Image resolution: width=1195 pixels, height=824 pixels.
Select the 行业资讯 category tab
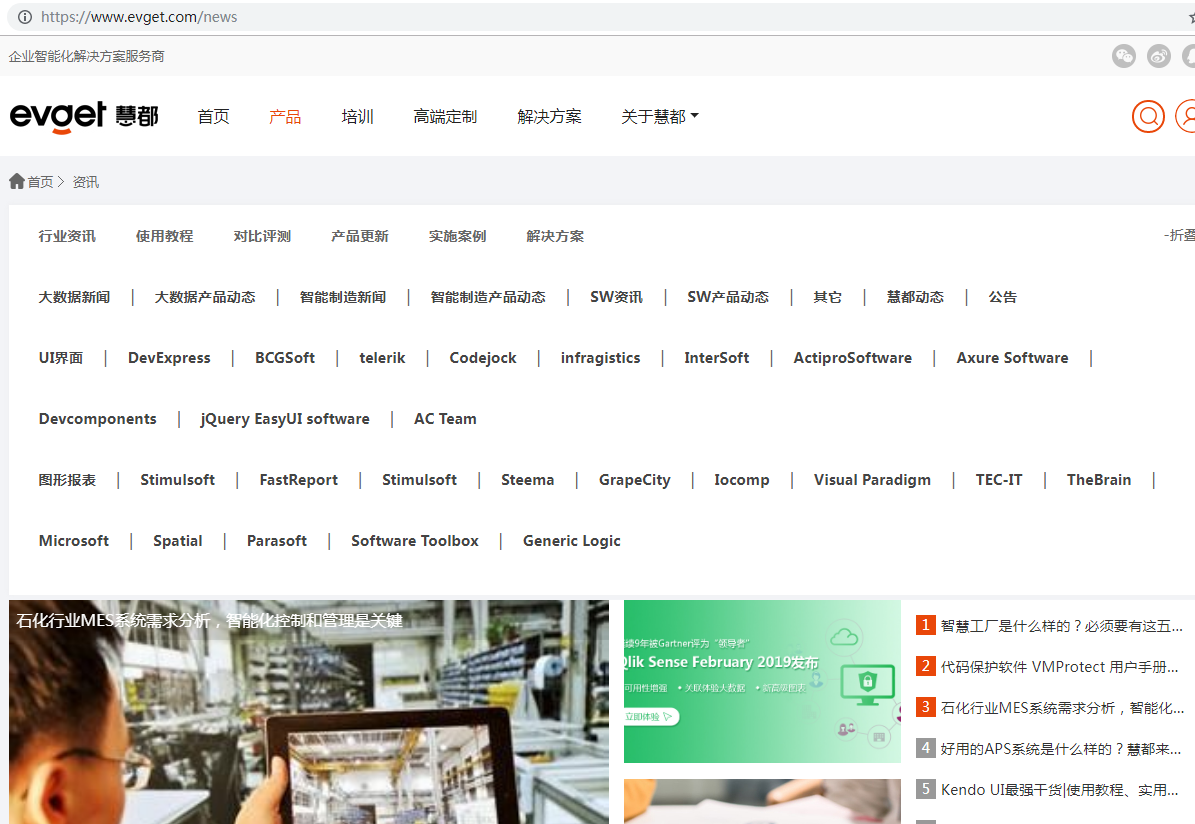tap(67, 237)
